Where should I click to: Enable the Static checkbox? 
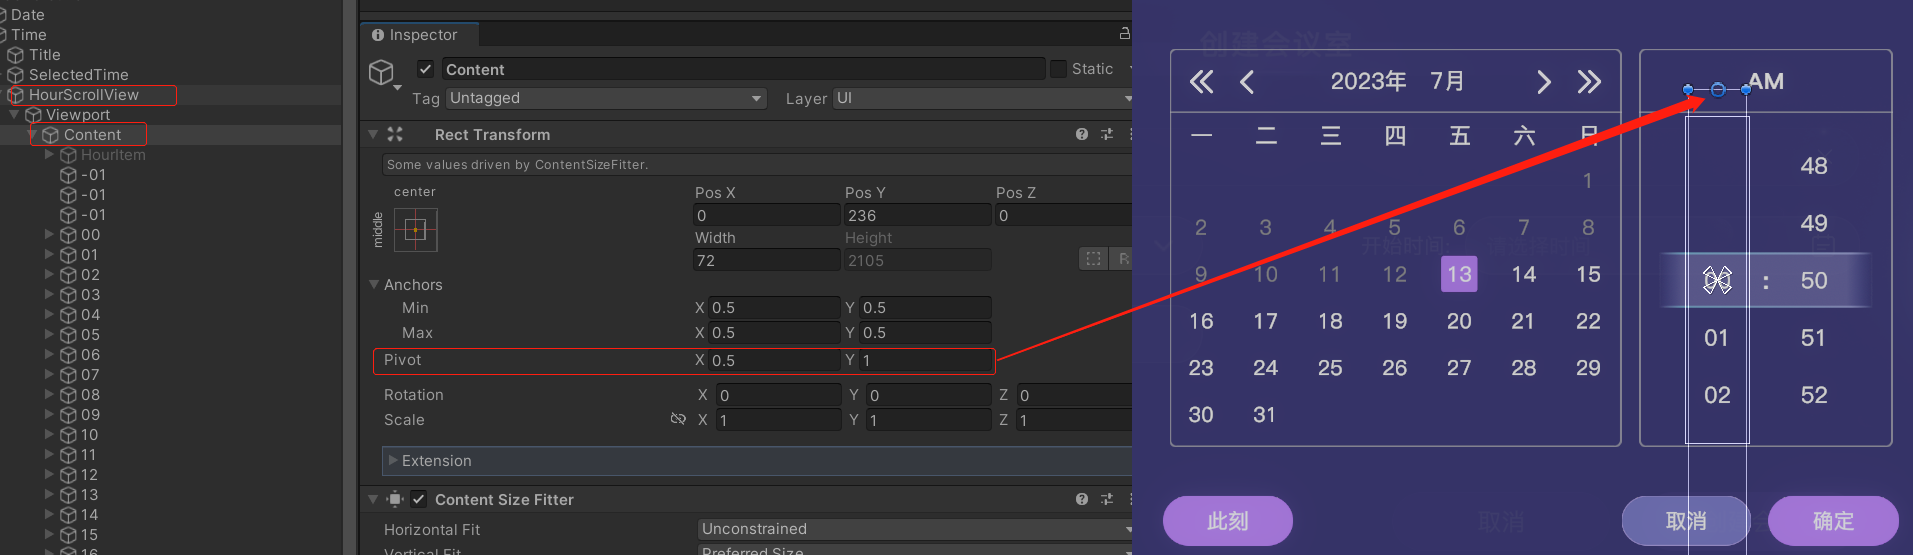[1059, 69]
